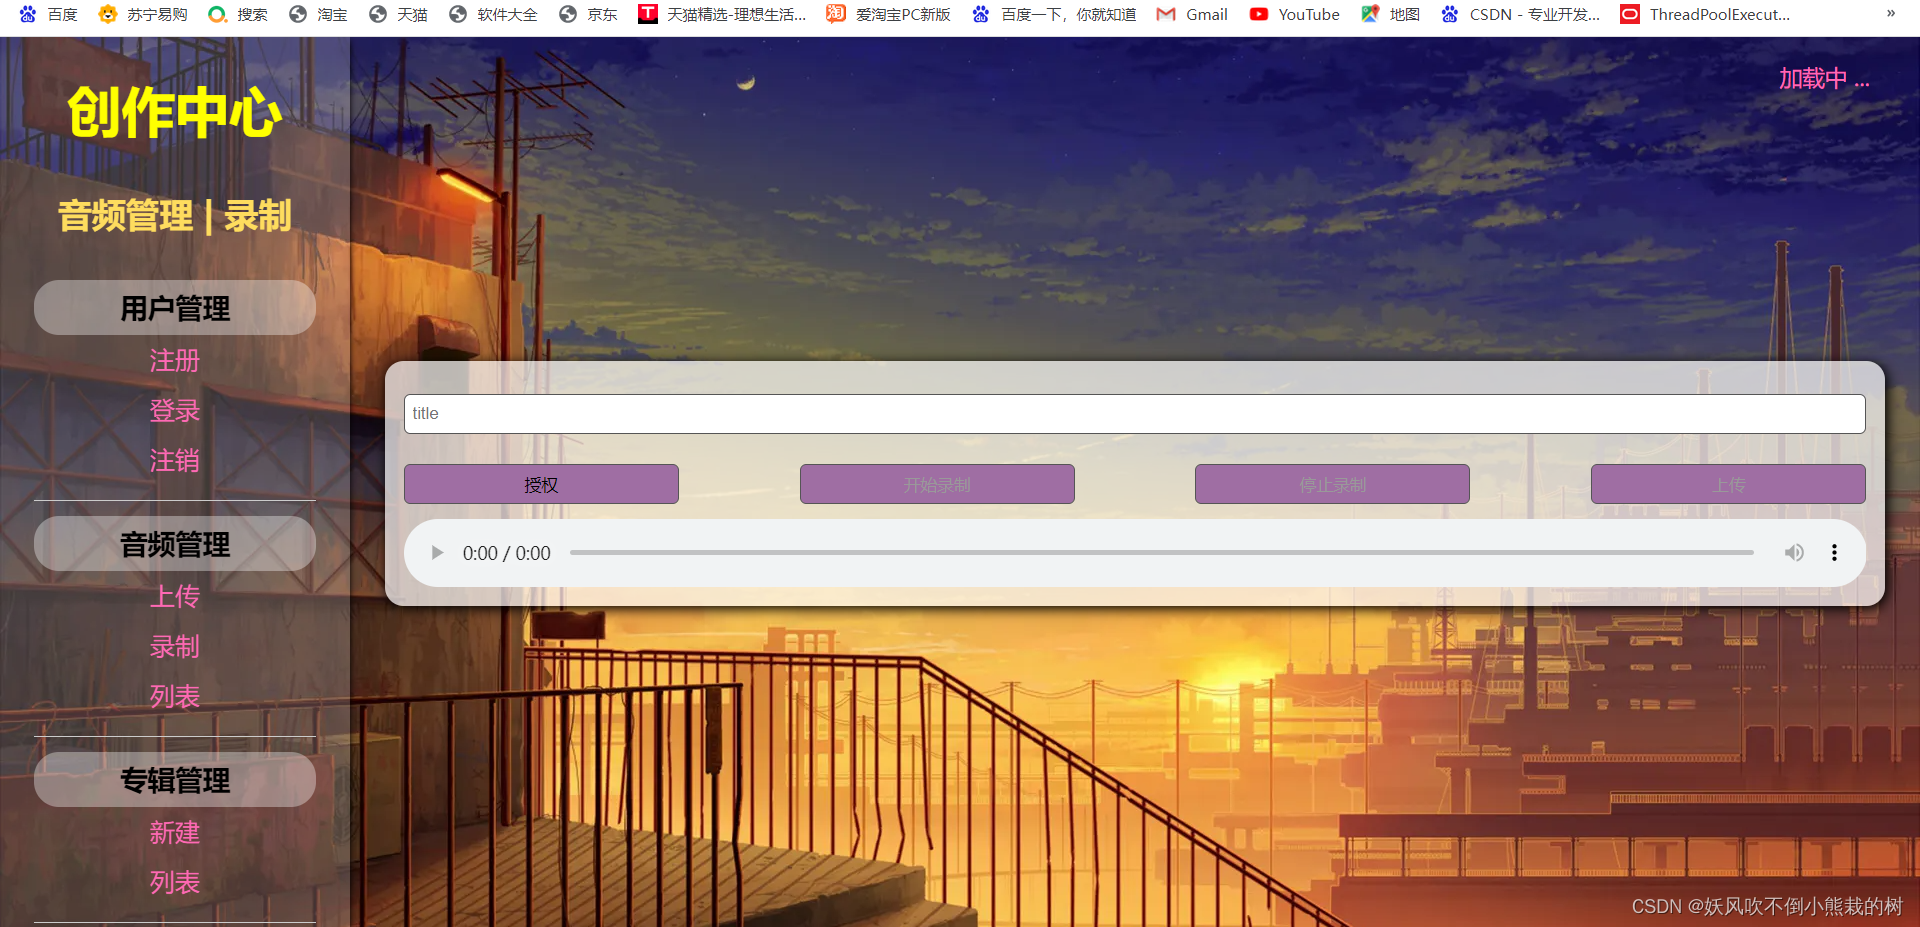The height and width of the screenshot is (927, 1920).
Task: Open 新建 under 专辑管理
Action: [x=175, y=832]
